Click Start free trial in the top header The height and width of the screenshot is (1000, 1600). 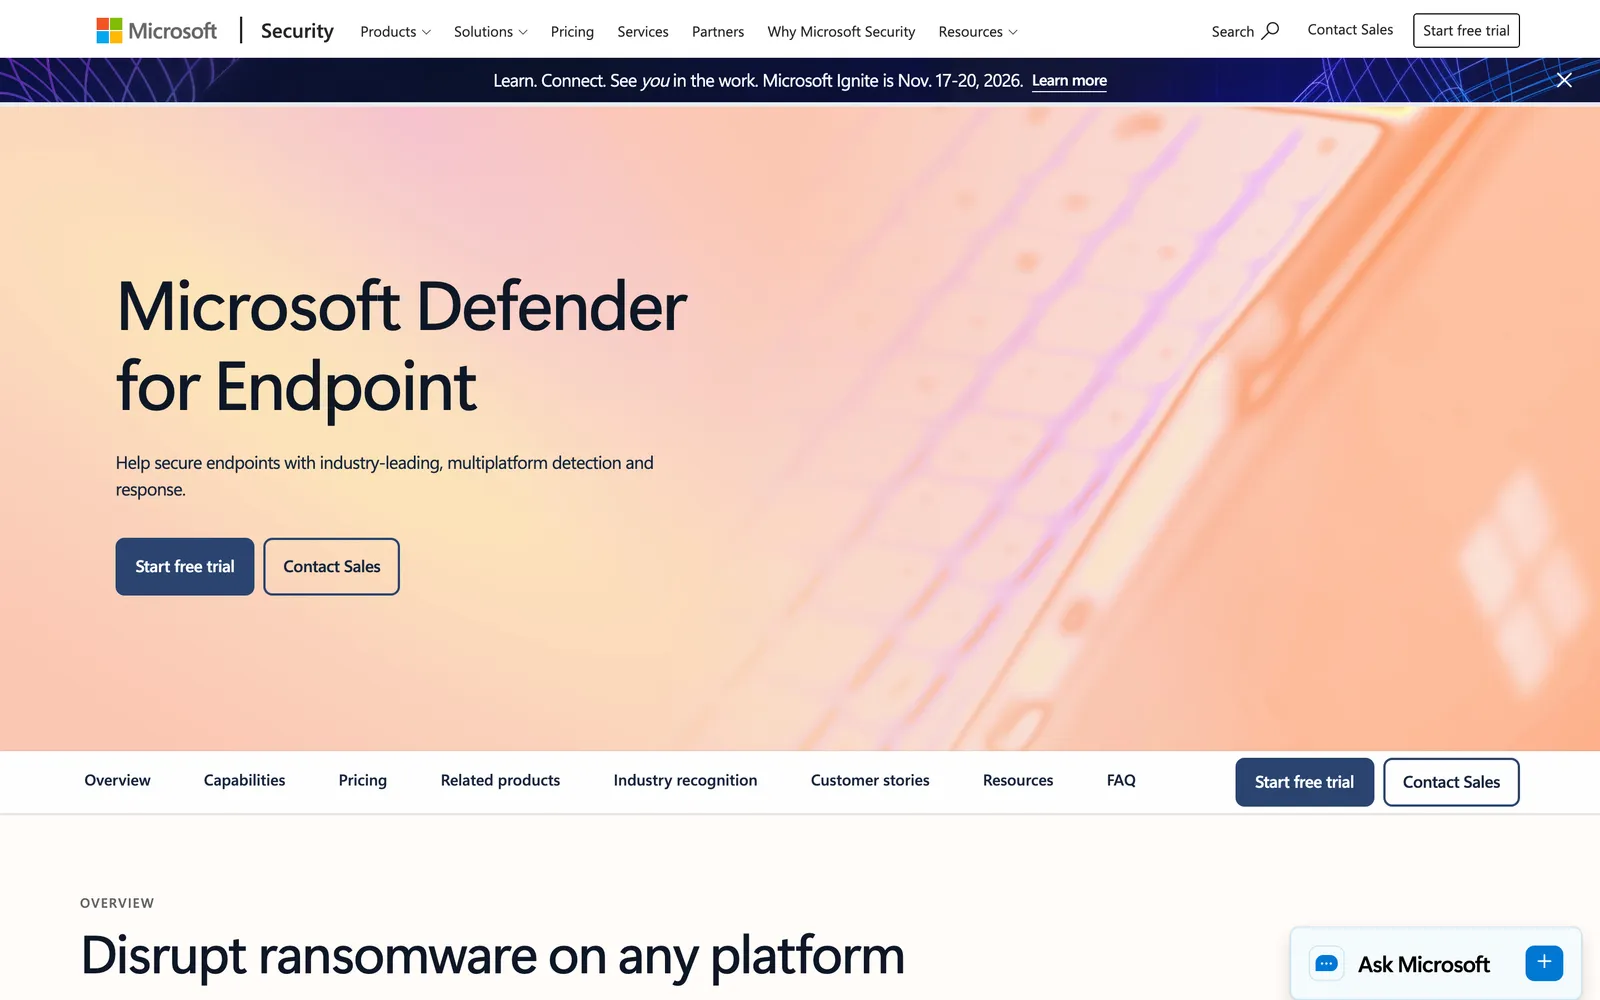(x=1466, y=31)
